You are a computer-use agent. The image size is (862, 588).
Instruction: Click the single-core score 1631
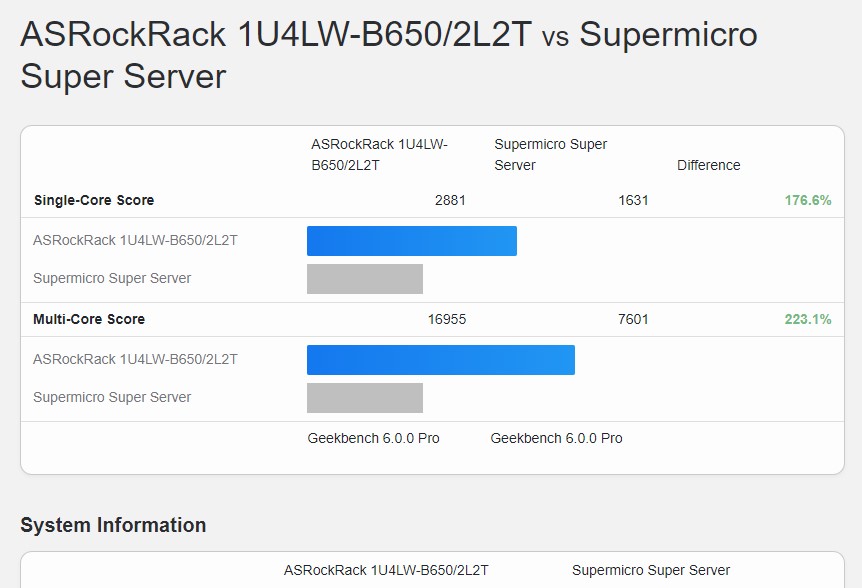(633, 200)
